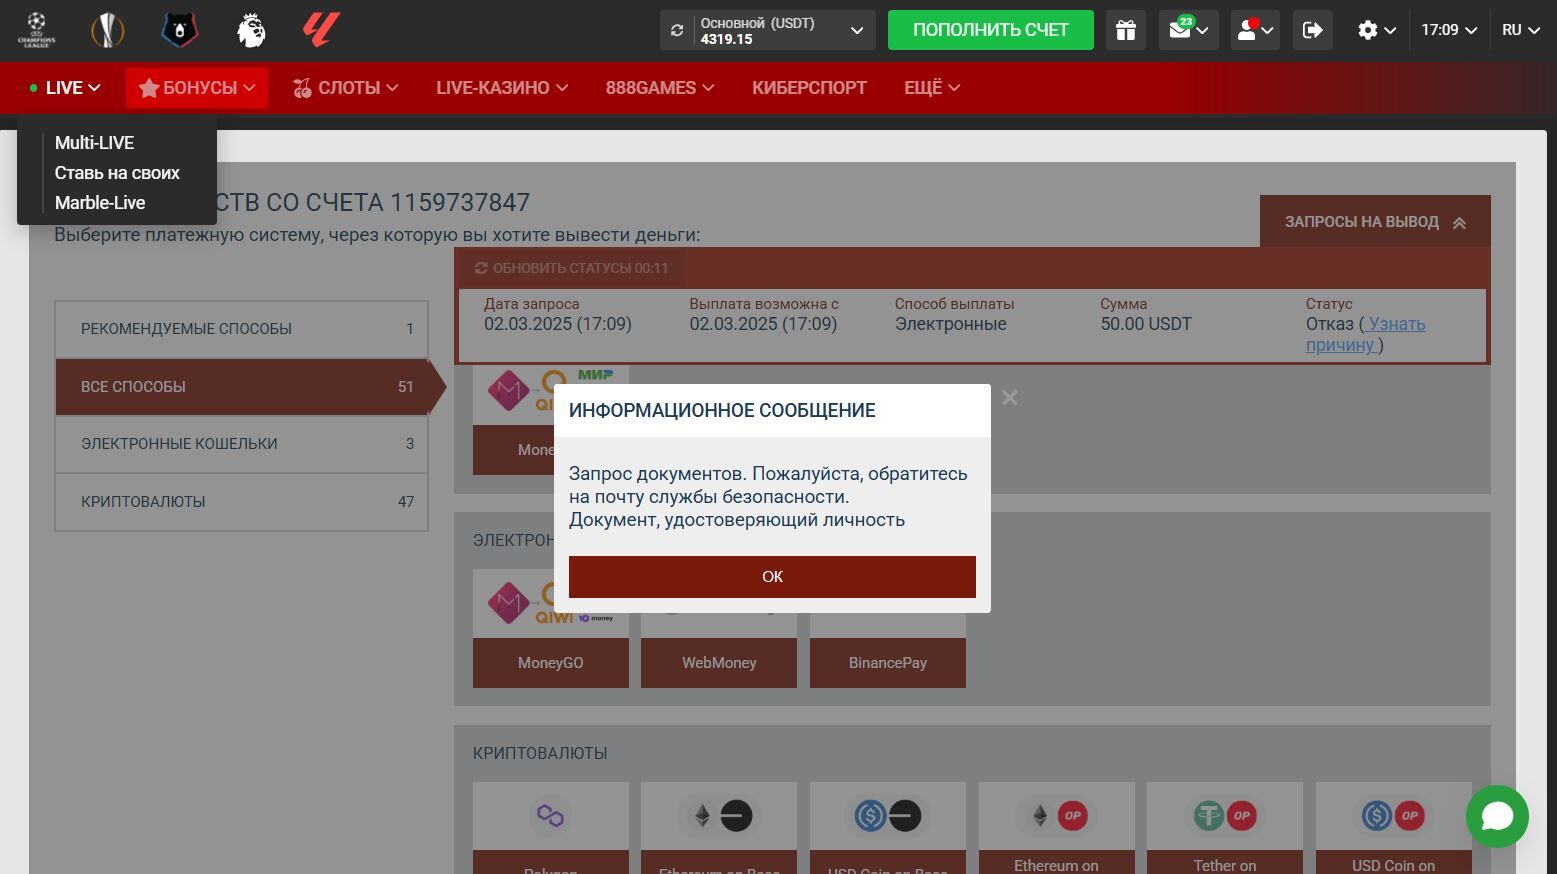Open the green live chat bubble
The width and height of the screenshot is (1557, 874).
tap(1497, 816)
